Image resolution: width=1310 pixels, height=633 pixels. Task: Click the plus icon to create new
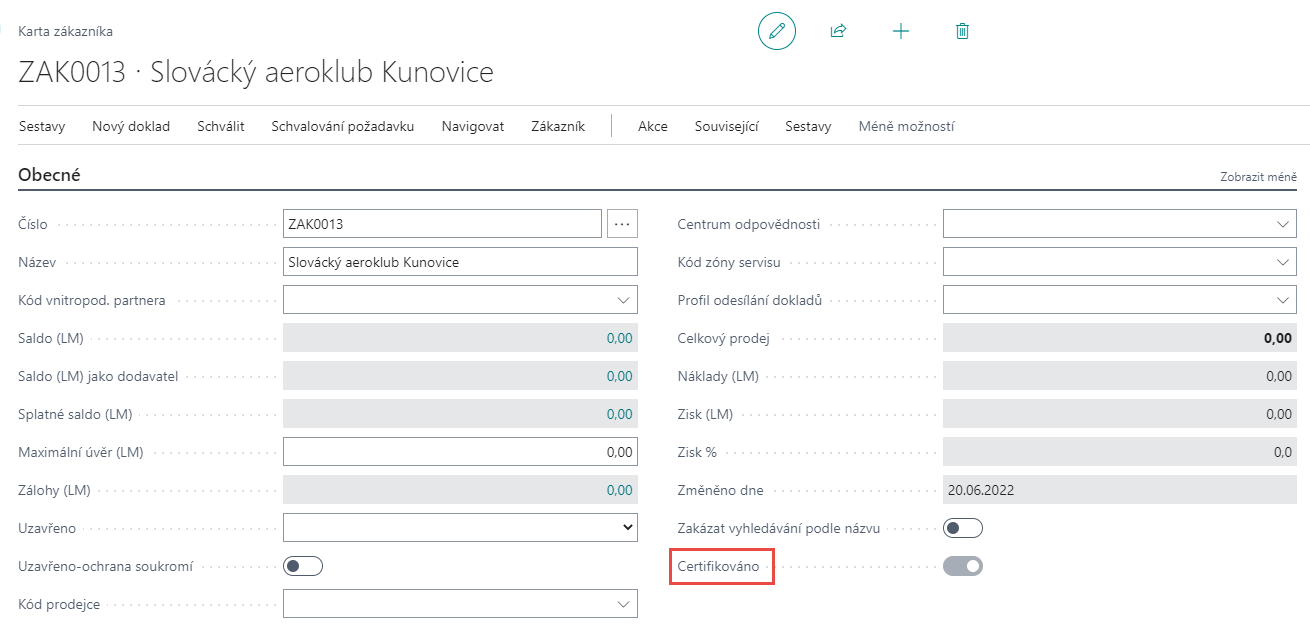(x=900, y=31)
